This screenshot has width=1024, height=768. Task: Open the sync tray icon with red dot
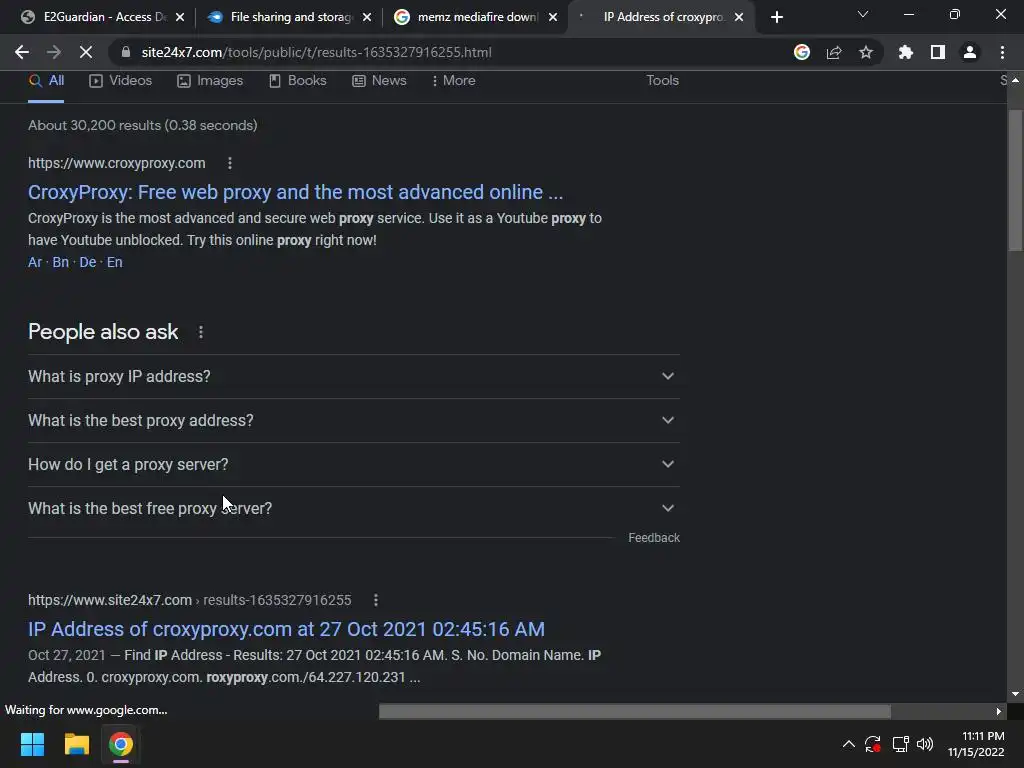click(x=873, y=744)
